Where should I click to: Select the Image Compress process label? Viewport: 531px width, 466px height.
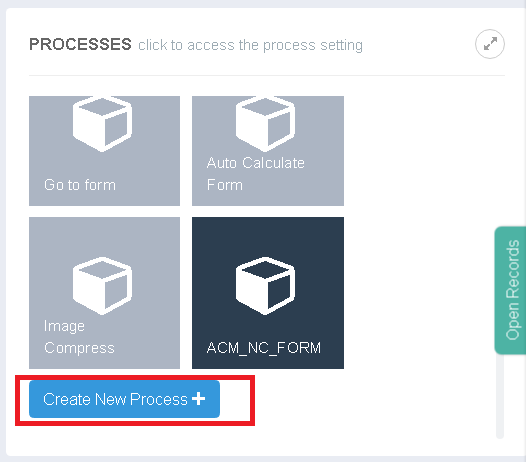coord(79,337)
